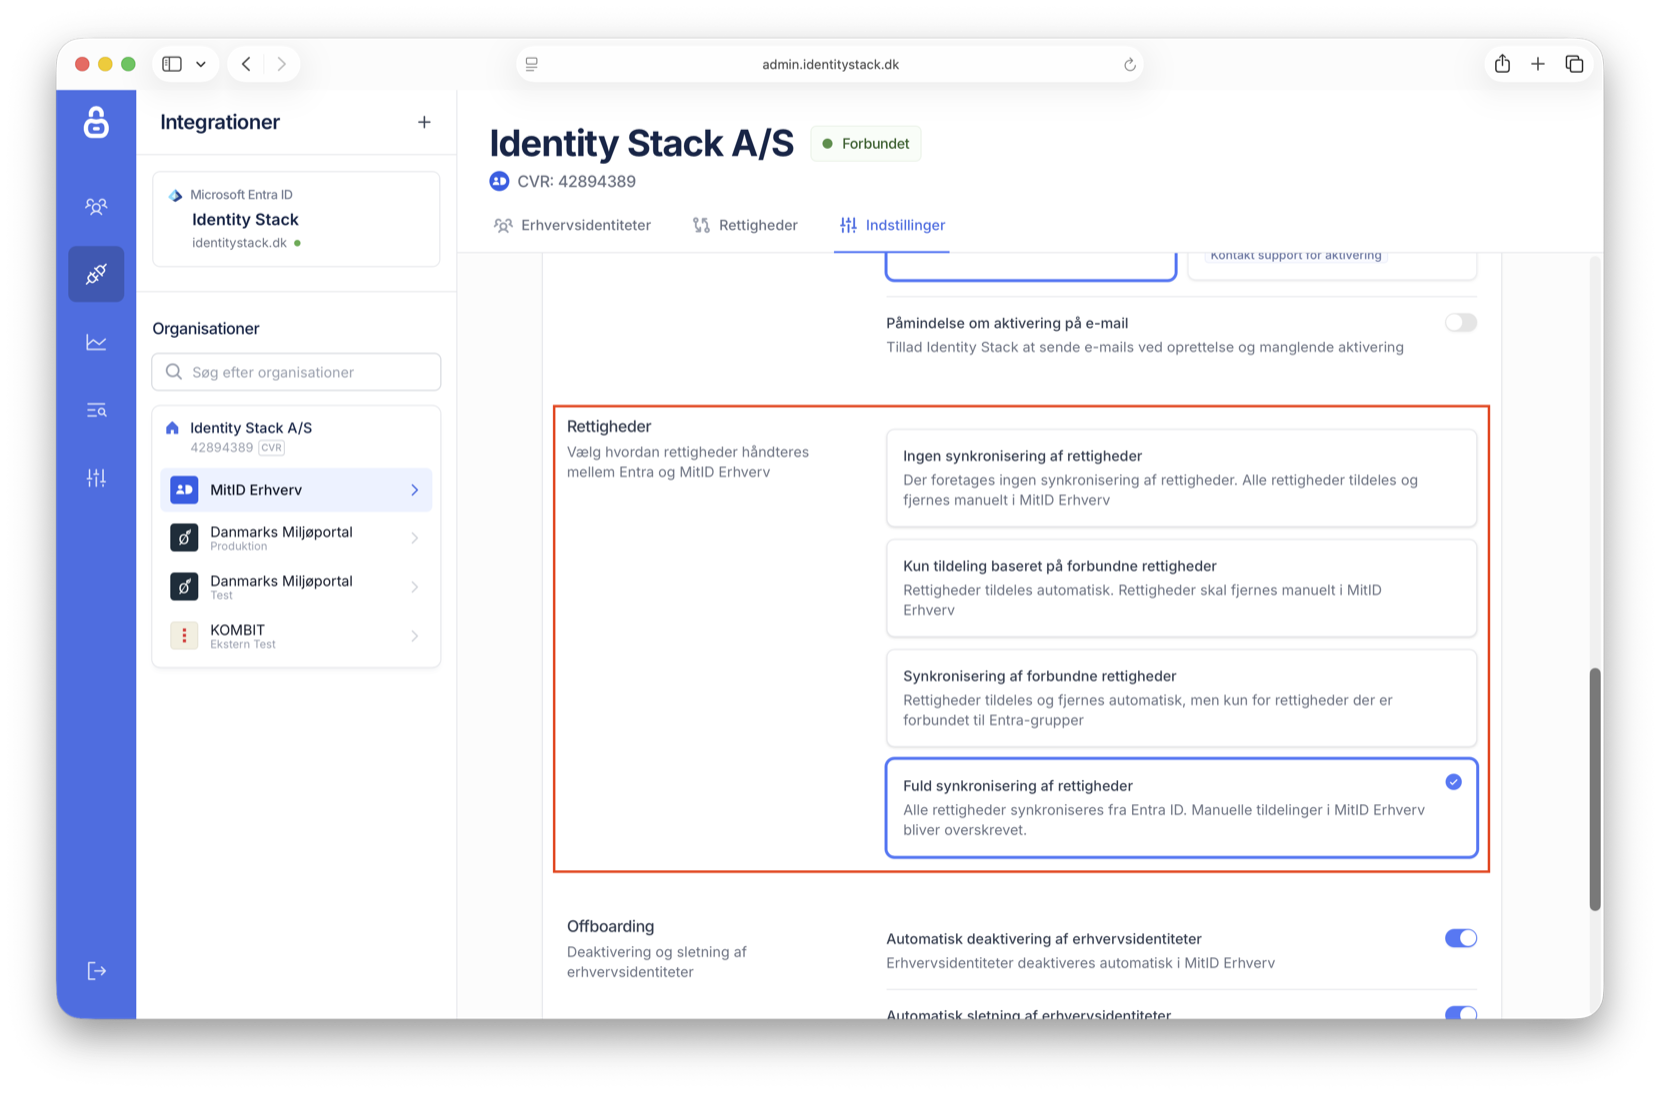Go forward in browser history
Screen dimensions: 1660x1093
(282, 64)
